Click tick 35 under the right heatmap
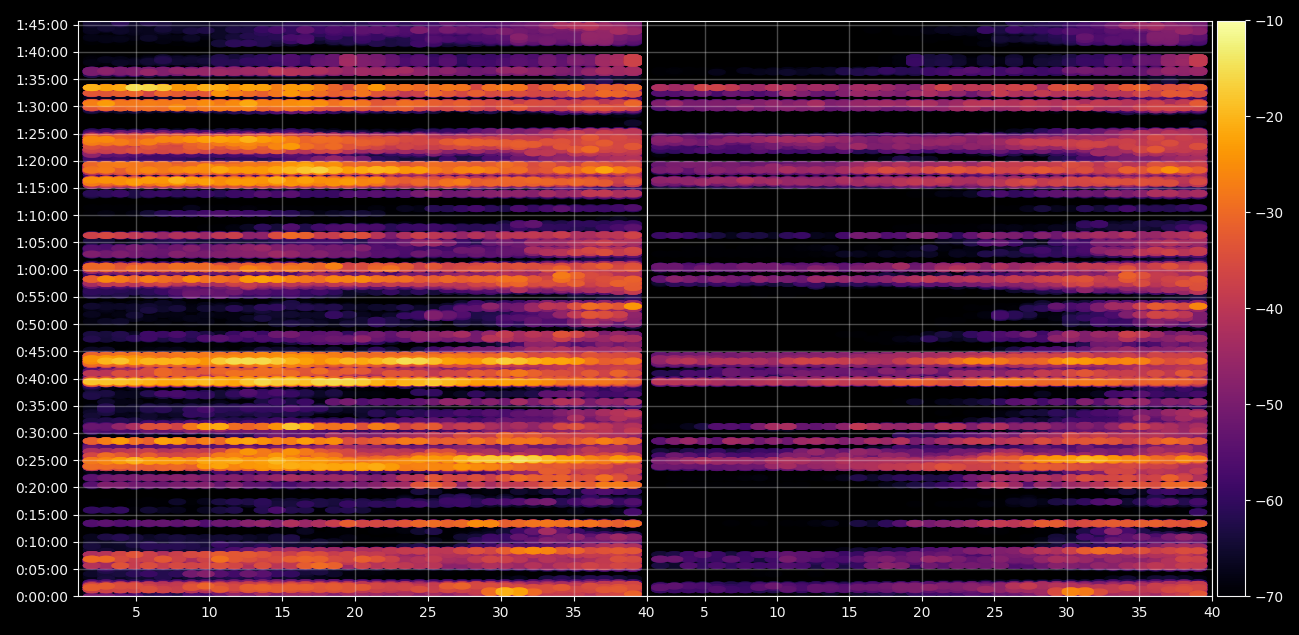This screenshot has width=1299, height=635. pyautogui.click(x=1139, y=612)
